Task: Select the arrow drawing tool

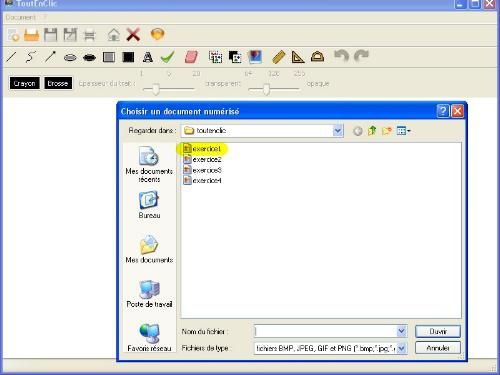Action: point(50,57)
